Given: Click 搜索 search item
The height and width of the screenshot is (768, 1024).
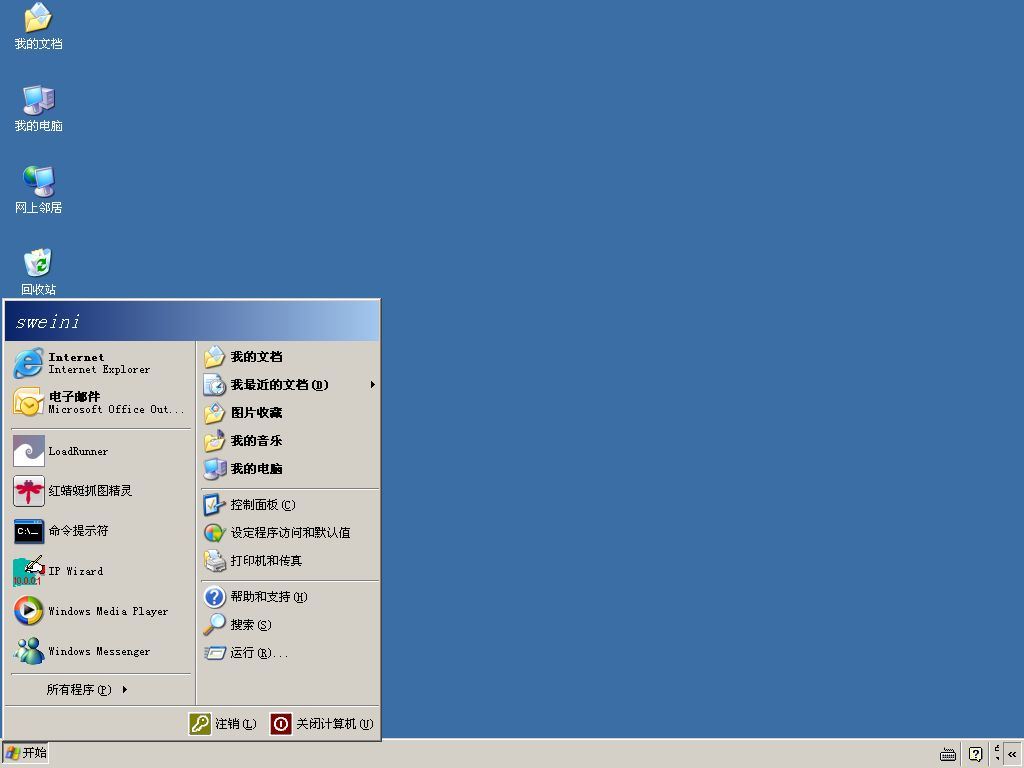Looking at the screenshot, I should point(289,625).
